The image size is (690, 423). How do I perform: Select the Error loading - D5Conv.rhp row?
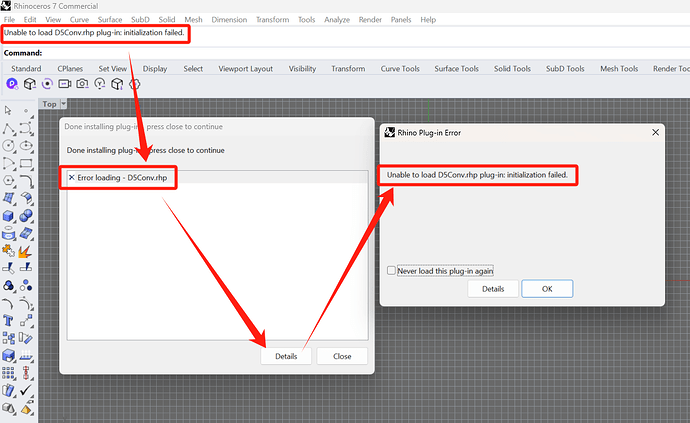[217, 177]
